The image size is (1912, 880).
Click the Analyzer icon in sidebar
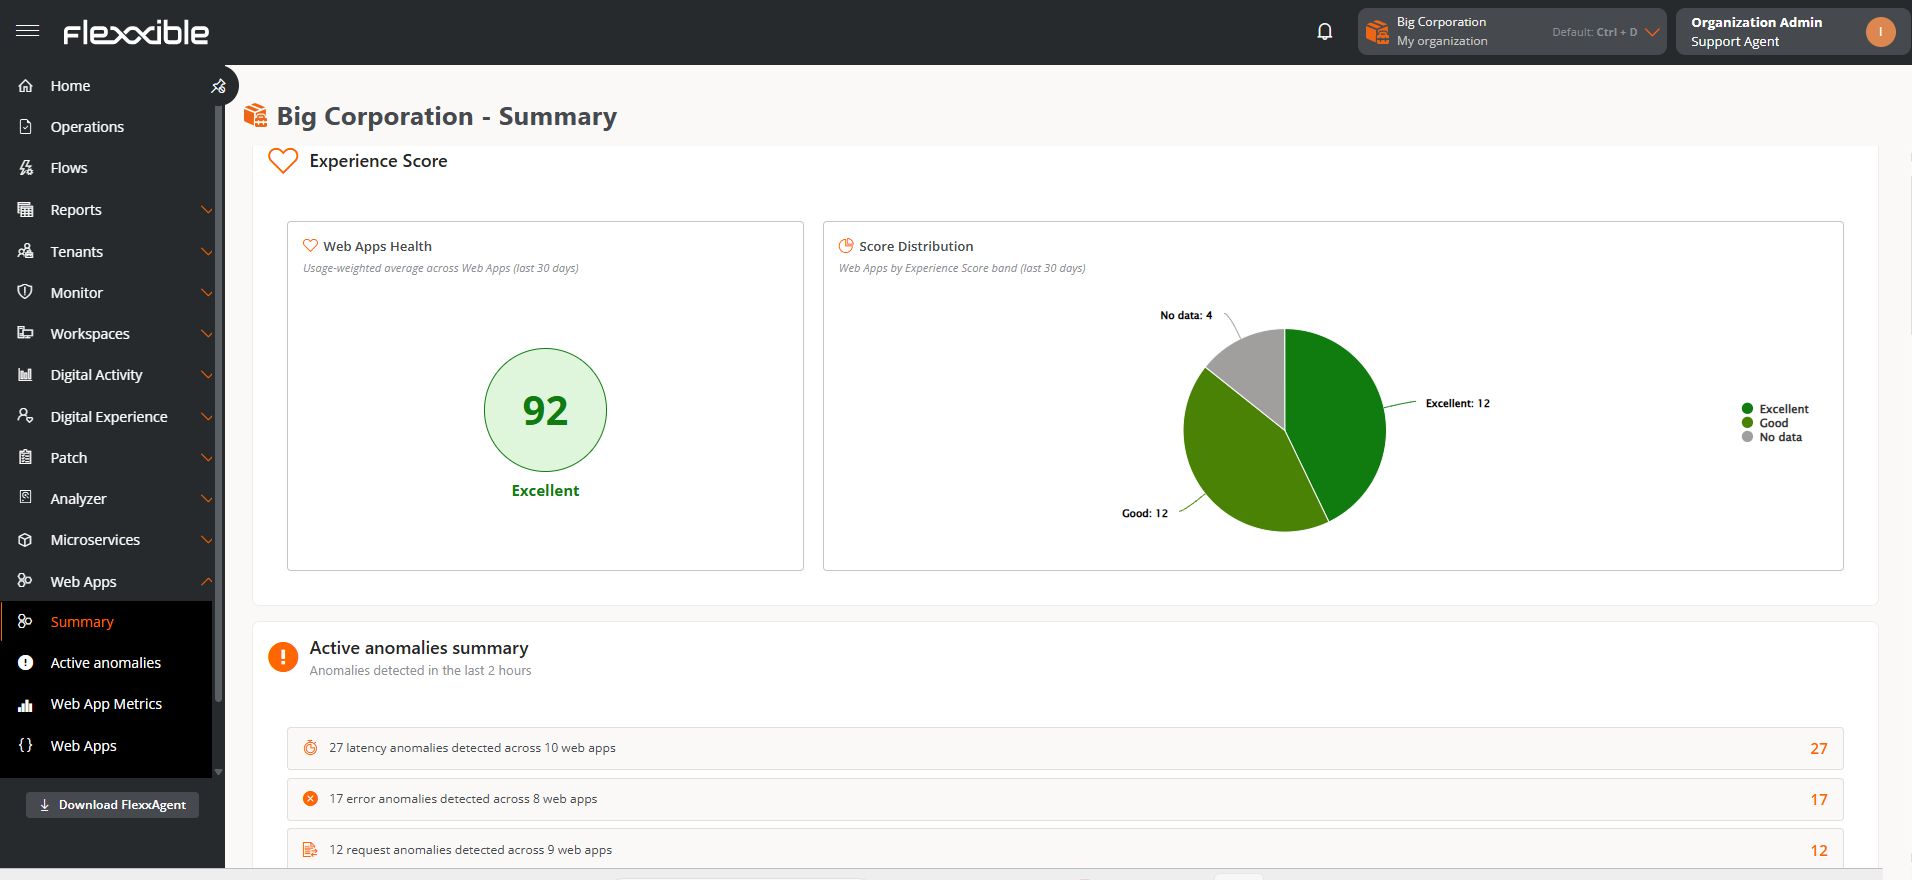tap(26, 498)
